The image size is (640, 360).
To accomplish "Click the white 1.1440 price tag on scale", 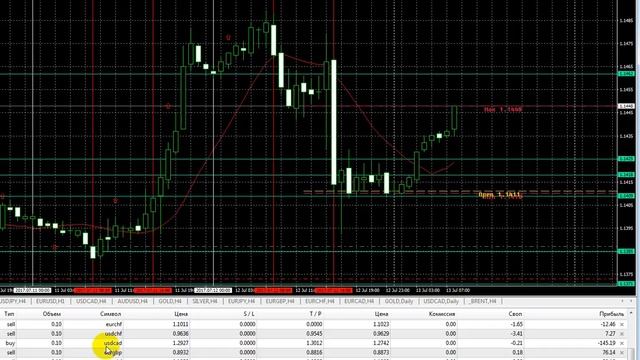I will [x=627, y=106].
